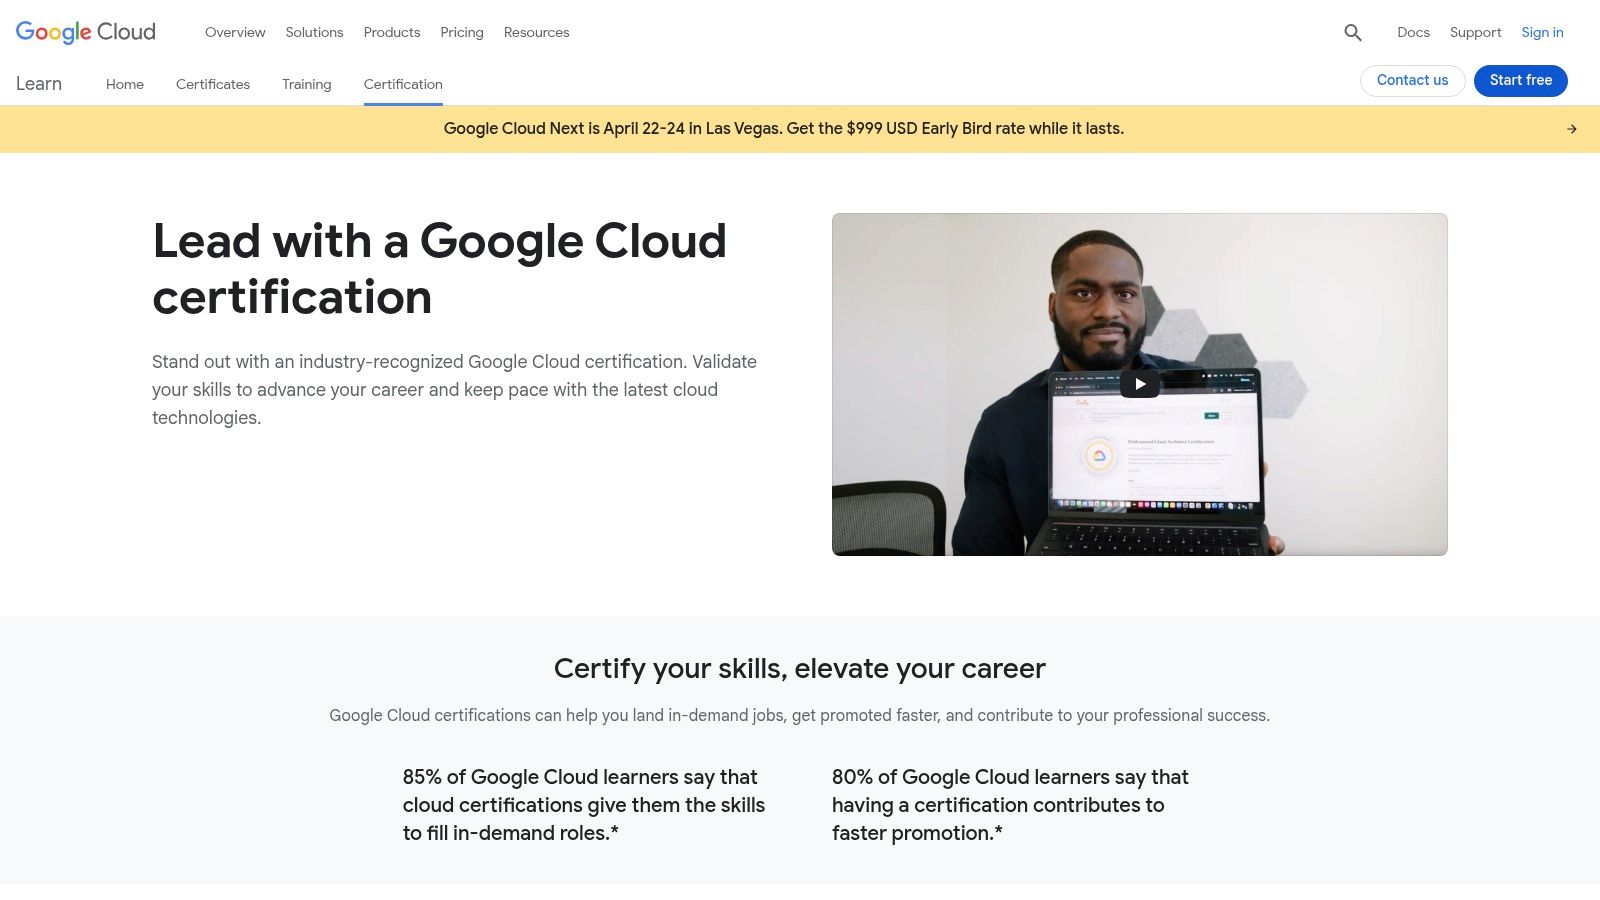
Task: Select the Home tab
Action: coord(124,84)
